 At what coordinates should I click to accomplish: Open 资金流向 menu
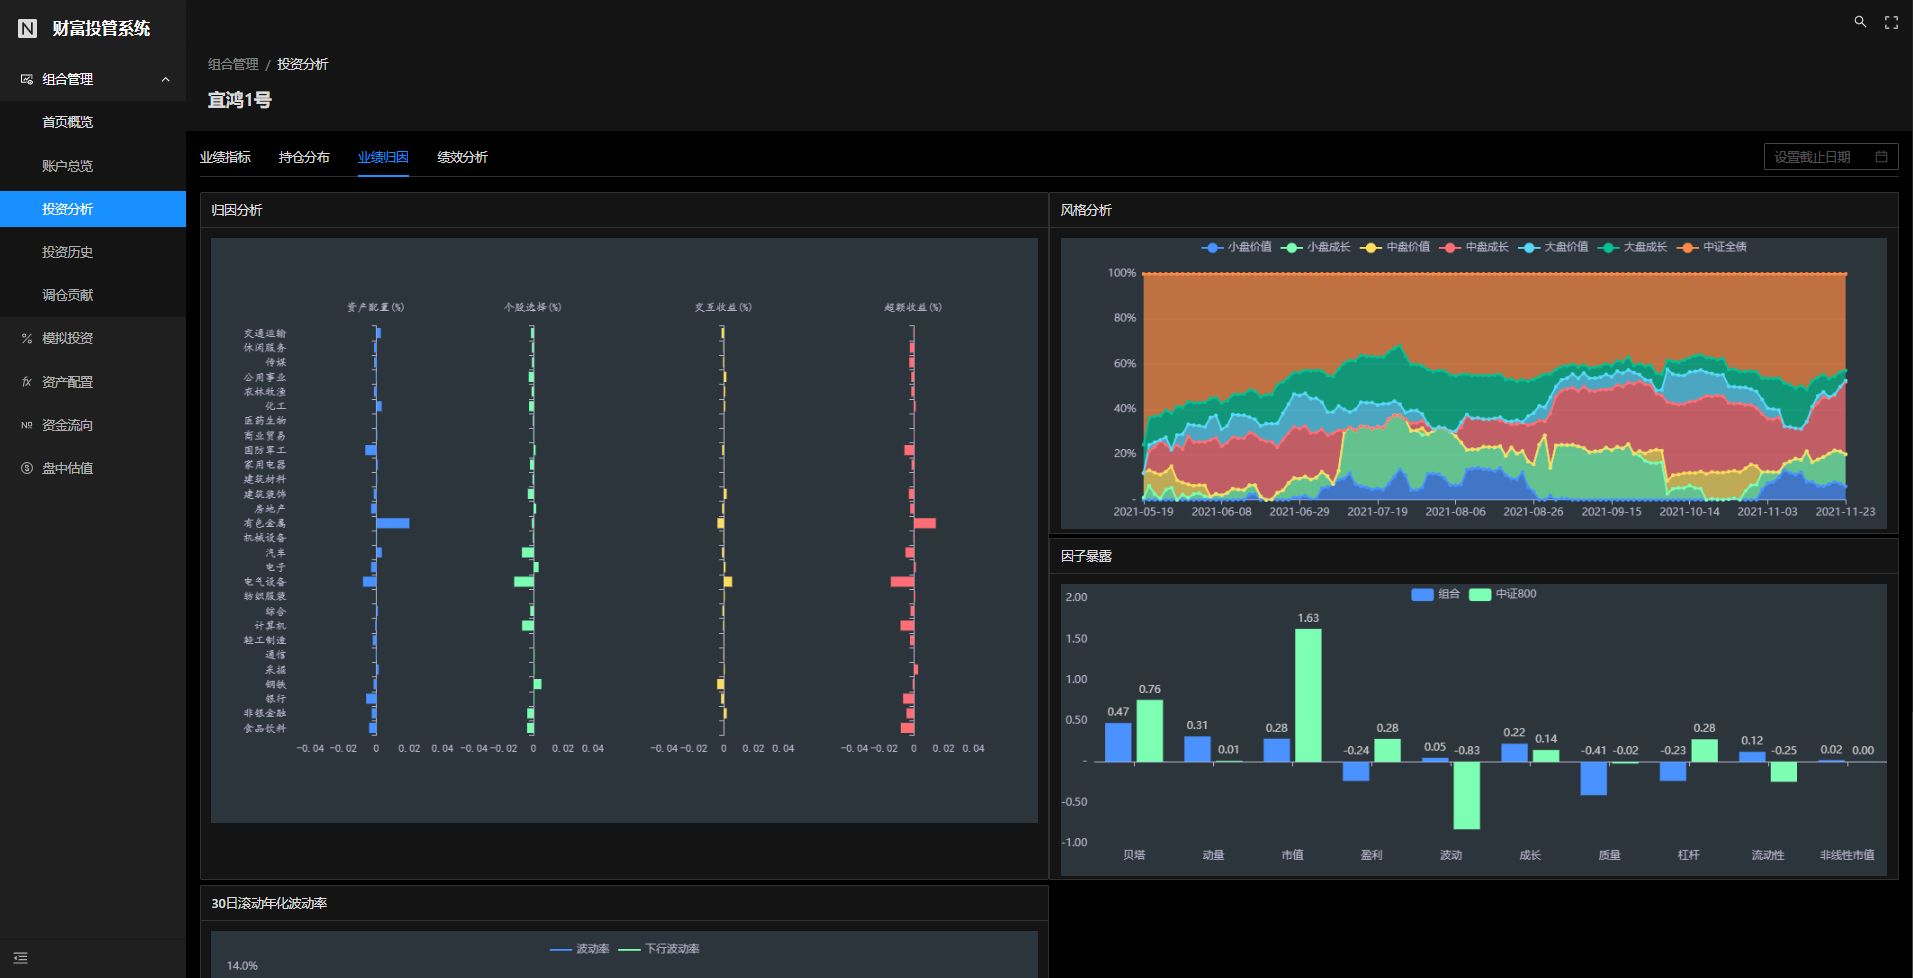[x=93, y=425]
